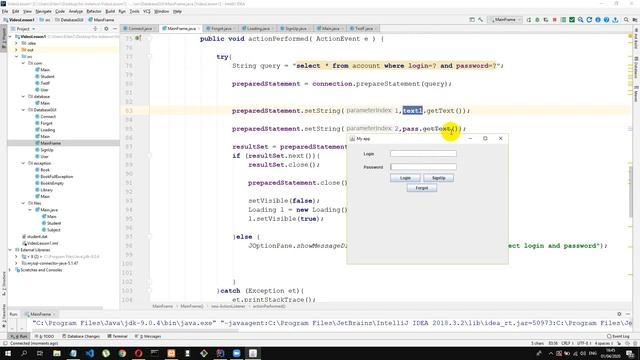
Task: Collapse the exception package node
Action: click(23, 163)
